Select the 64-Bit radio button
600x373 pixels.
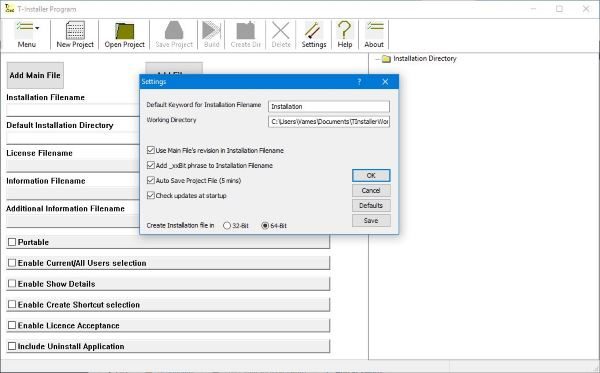(x=265, y=226)
